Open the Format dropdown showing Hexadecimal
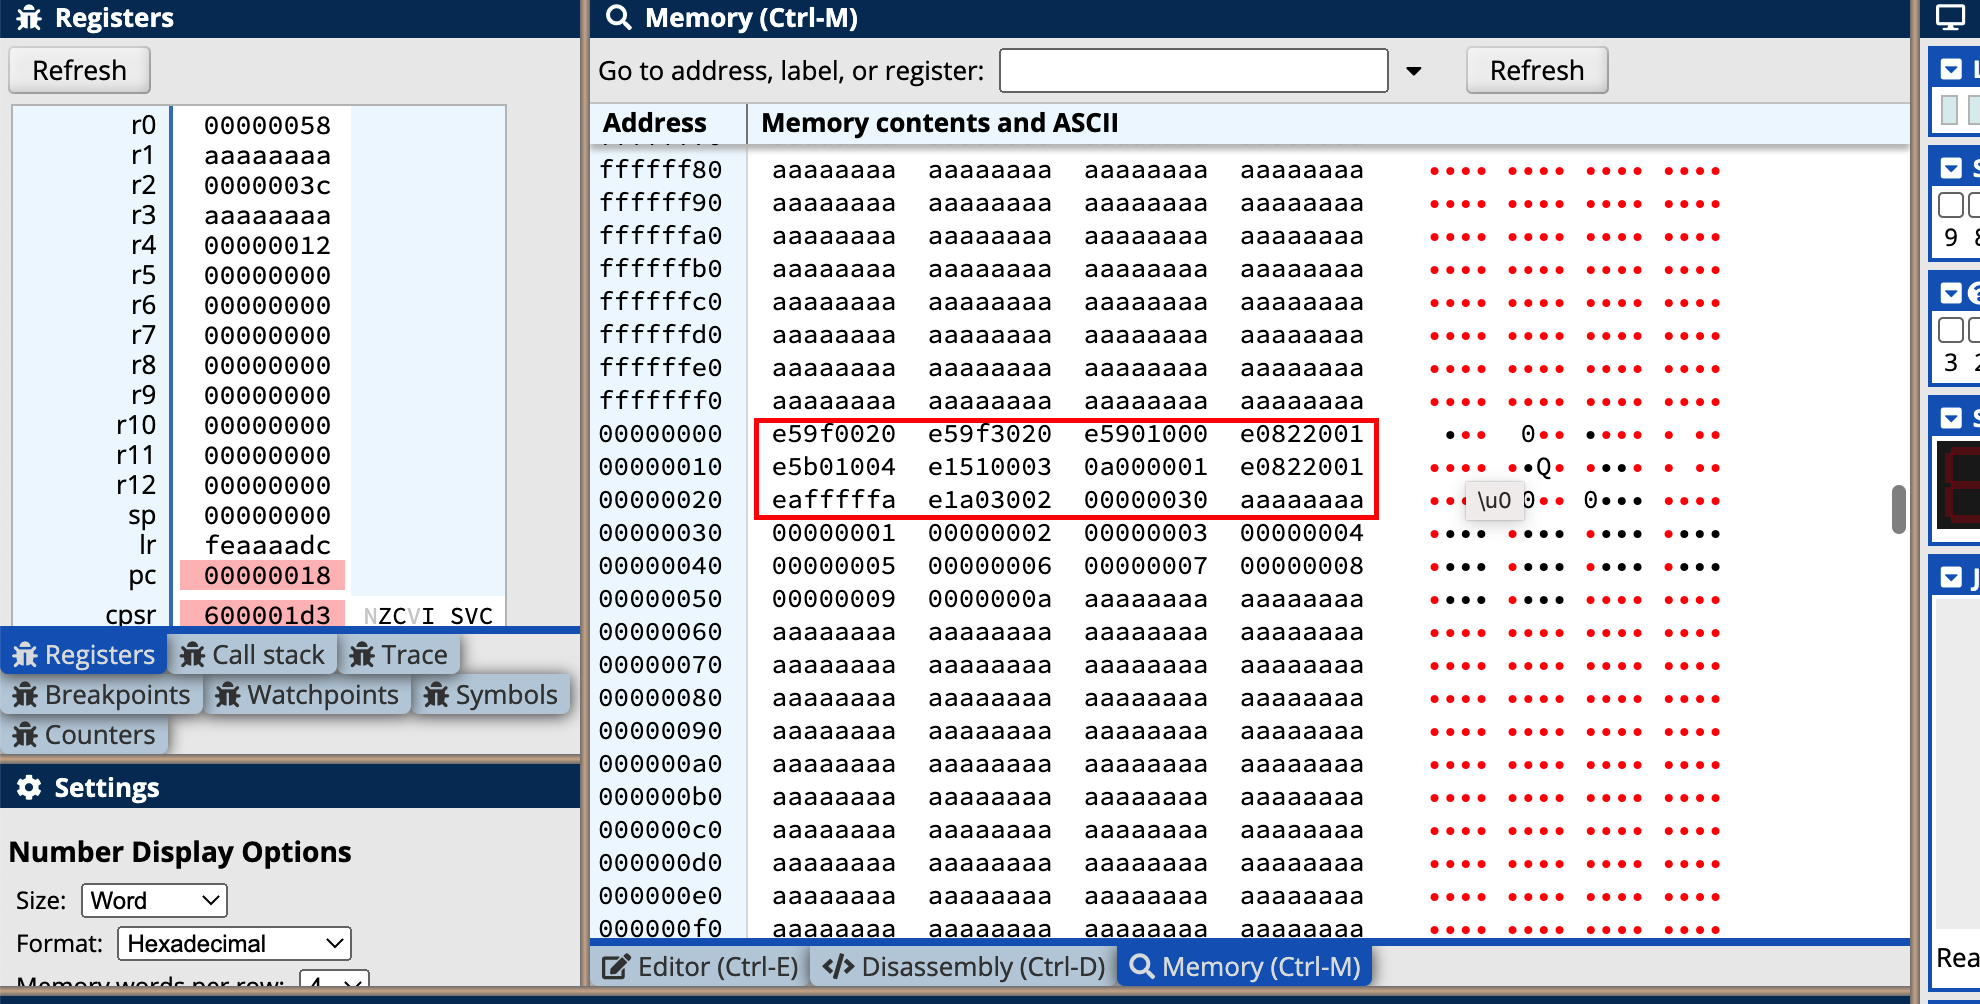This screenshot has height=1004, width=1980. coord(234,943)
